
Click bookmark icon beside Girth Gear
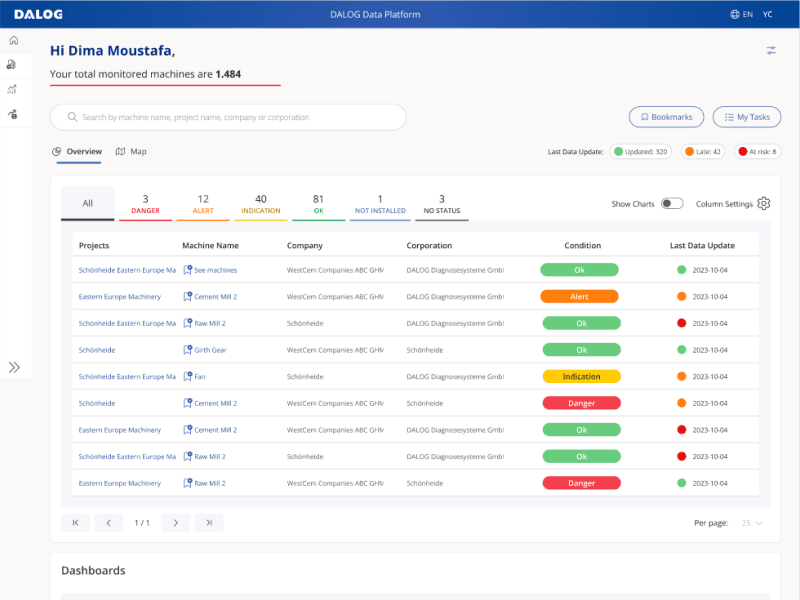point(188,349)
